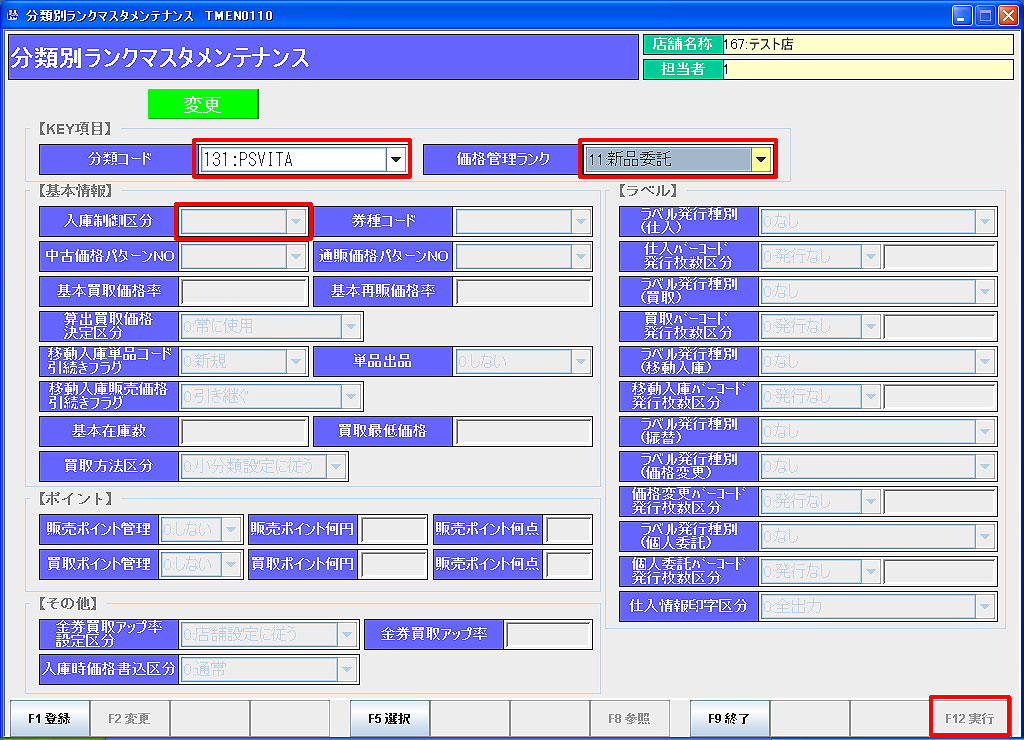Viewport: 1024px width, 740px height.
Task: Click the 担当者 field at top right
Action: point(866,70)
